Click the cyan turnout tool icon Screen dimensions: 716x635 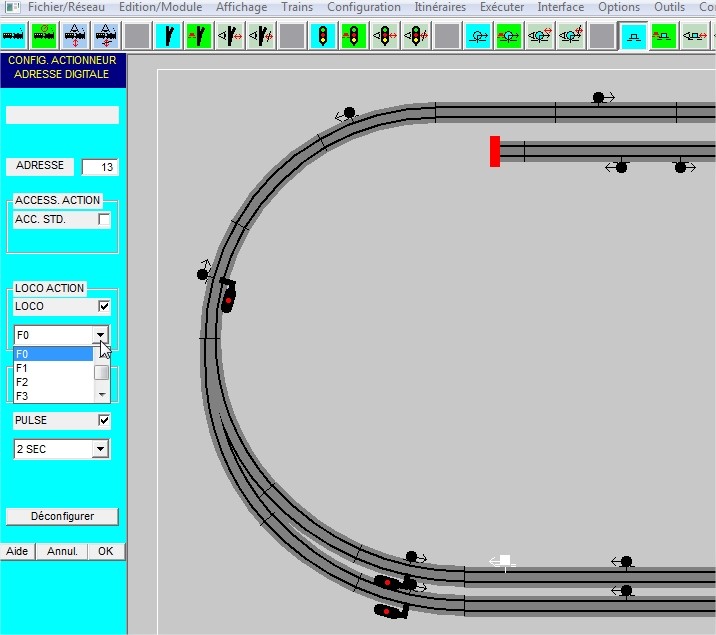[x=168, y=36]
